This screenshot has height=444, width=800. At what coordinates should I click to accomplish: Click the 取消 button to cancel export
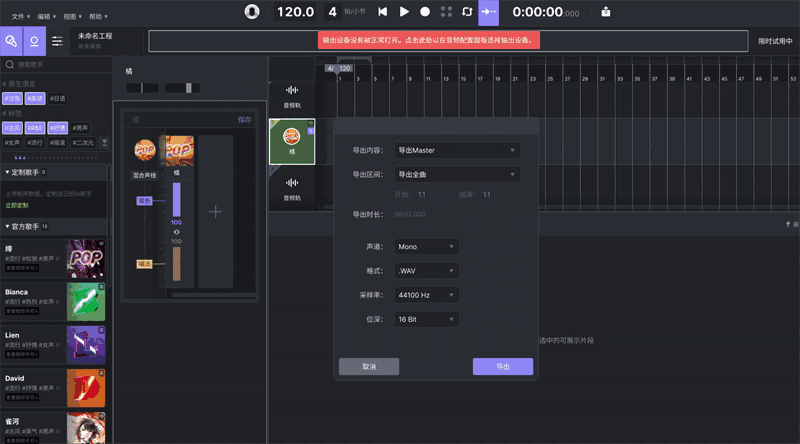[369, 367]
